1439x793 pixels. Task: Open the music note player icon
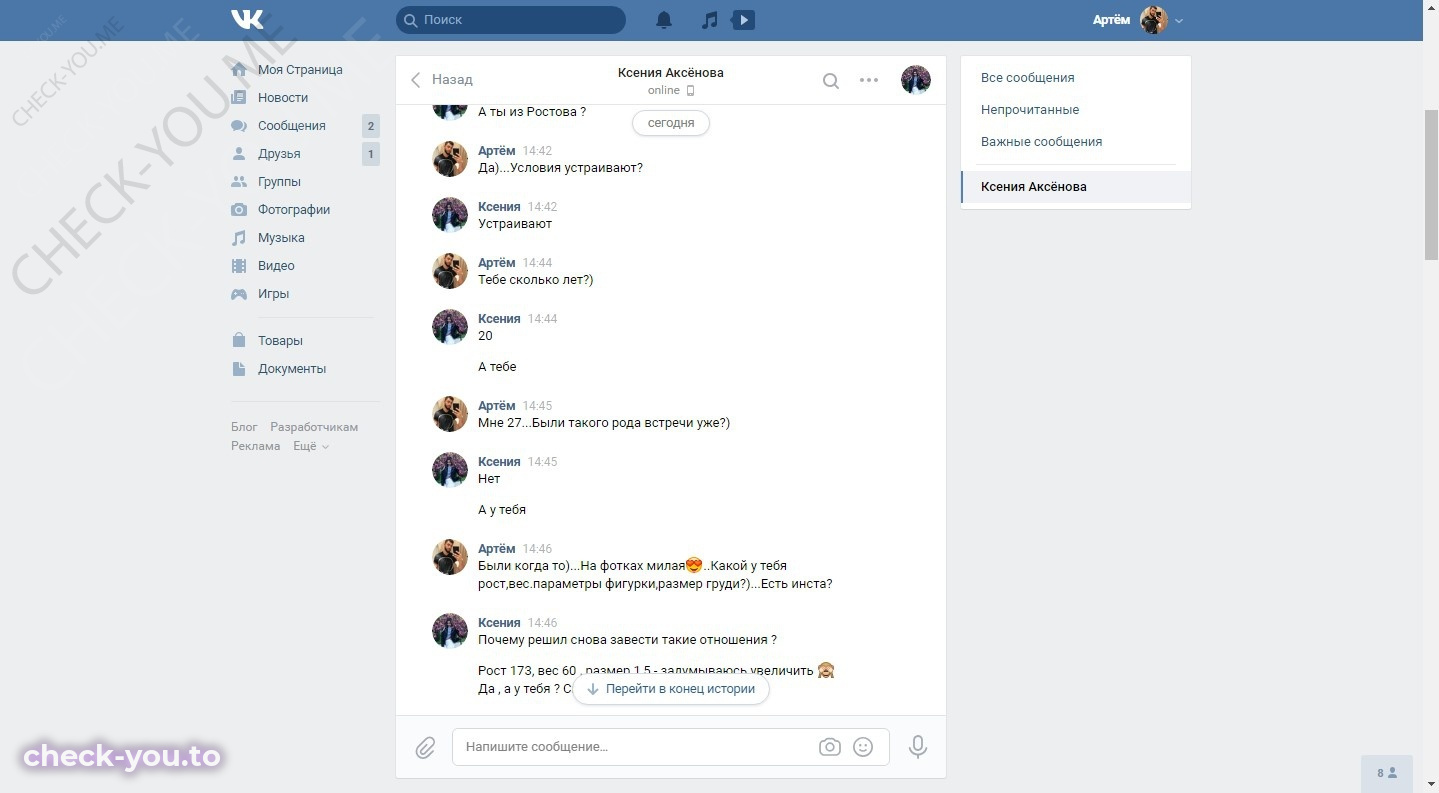[709, 20]
